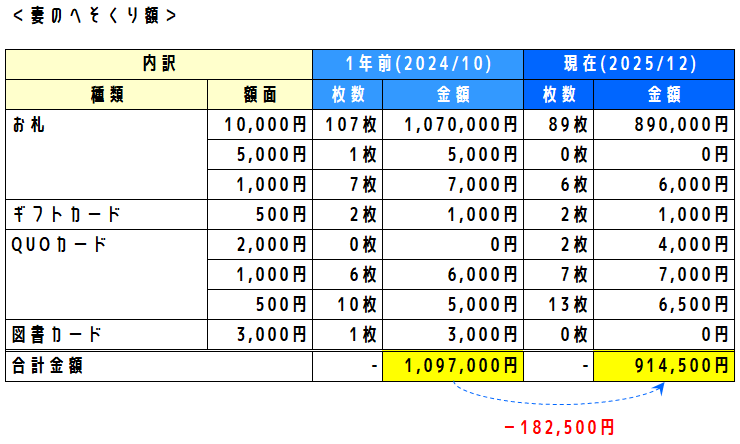The height and width of the screenshot is (444, 740).
Task: Select the QUOカード category cell
Action: point(106,245)
